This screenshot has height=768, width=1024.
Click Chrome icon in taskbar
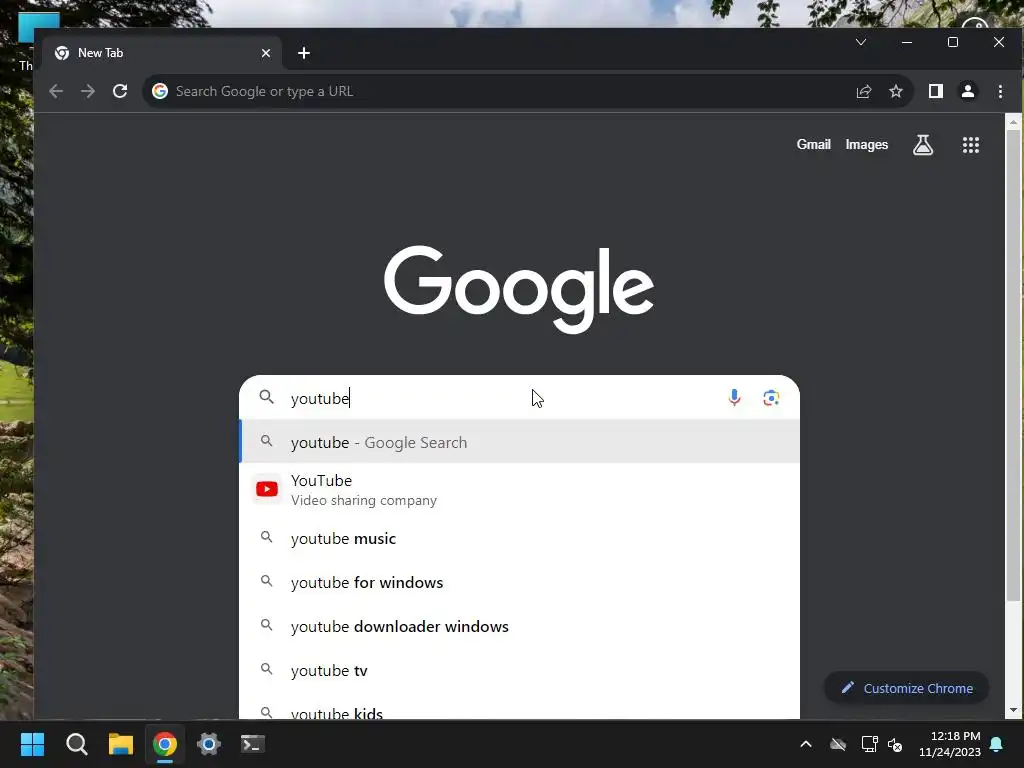click(x=165, y=744)
